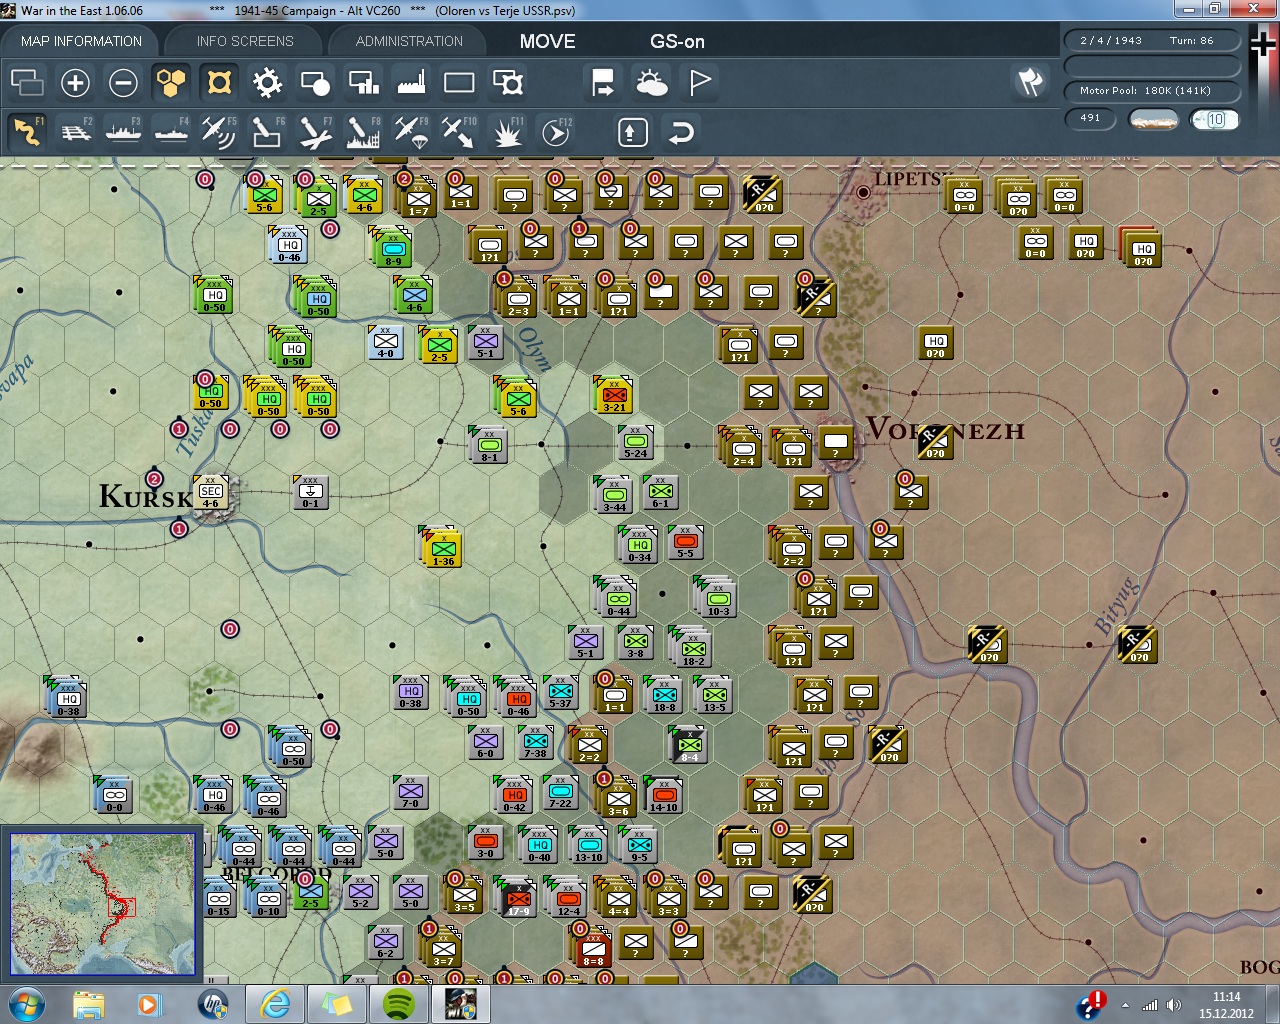Open Windows Explorer from taskbar
The height and width of the screenshot is (1024, 1280).
[88, 1004]
